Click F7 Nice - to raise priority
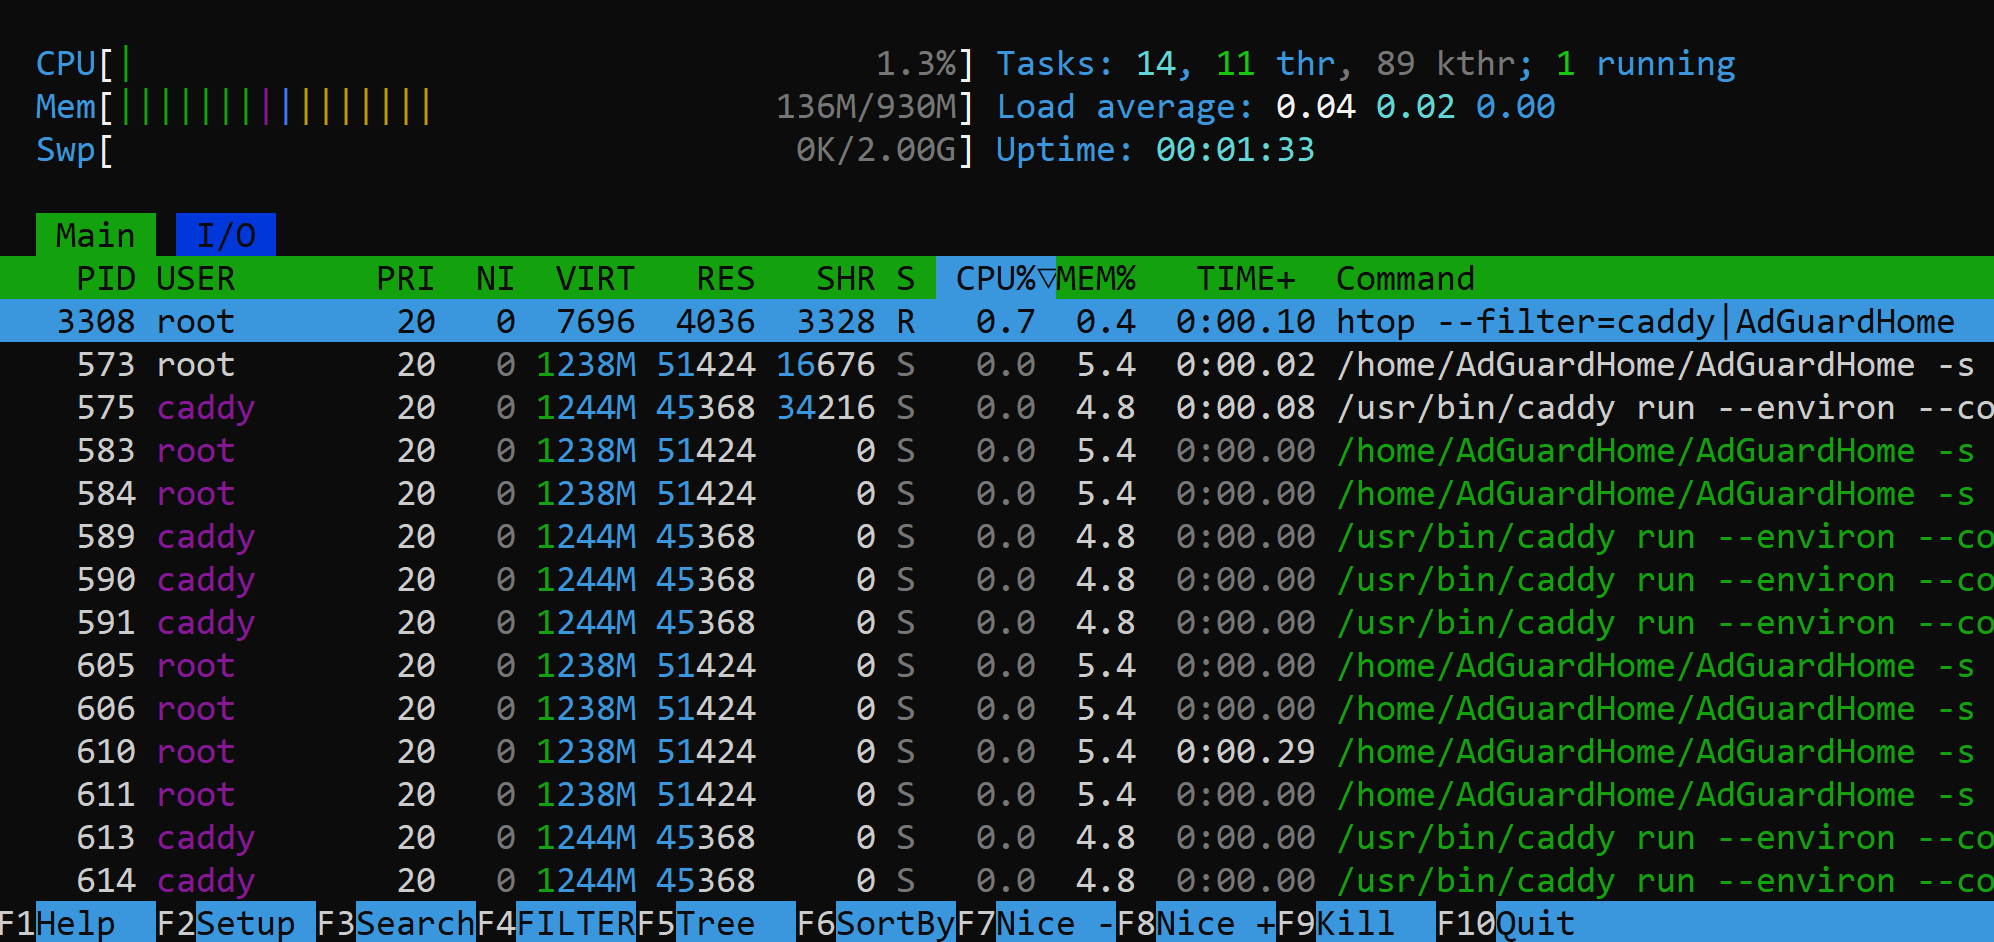Viewport: 1994px width, 942px height. (x=1036, y=922)
